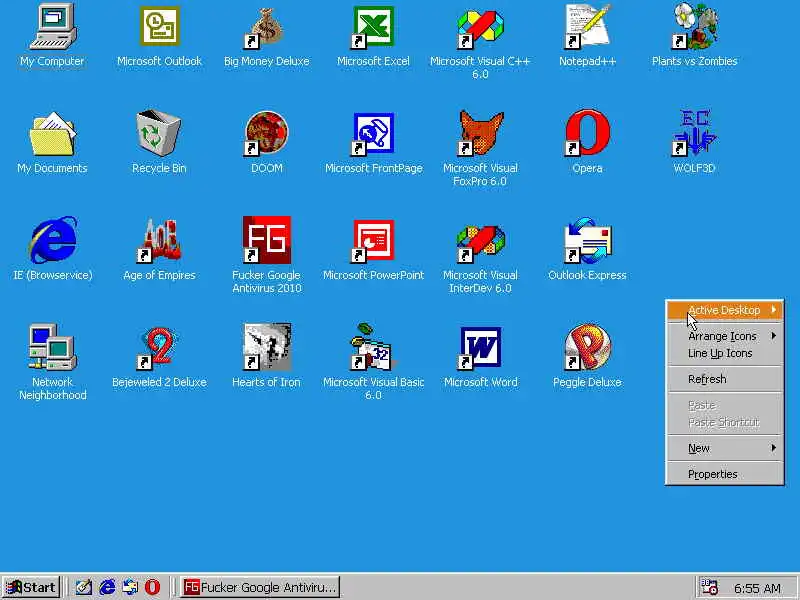
Task: Click the Start button
Action: click(32, 587)
